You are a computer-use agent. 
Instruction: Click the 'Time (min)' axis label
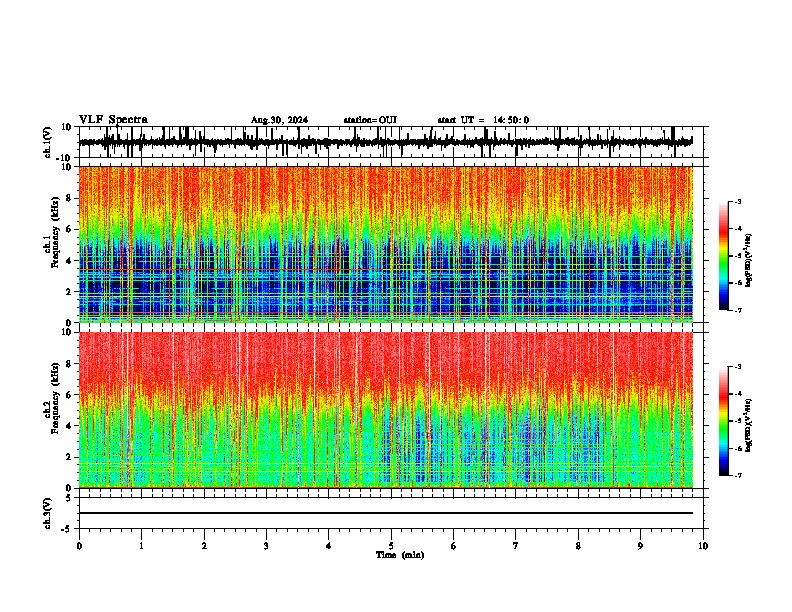(400, 555)
